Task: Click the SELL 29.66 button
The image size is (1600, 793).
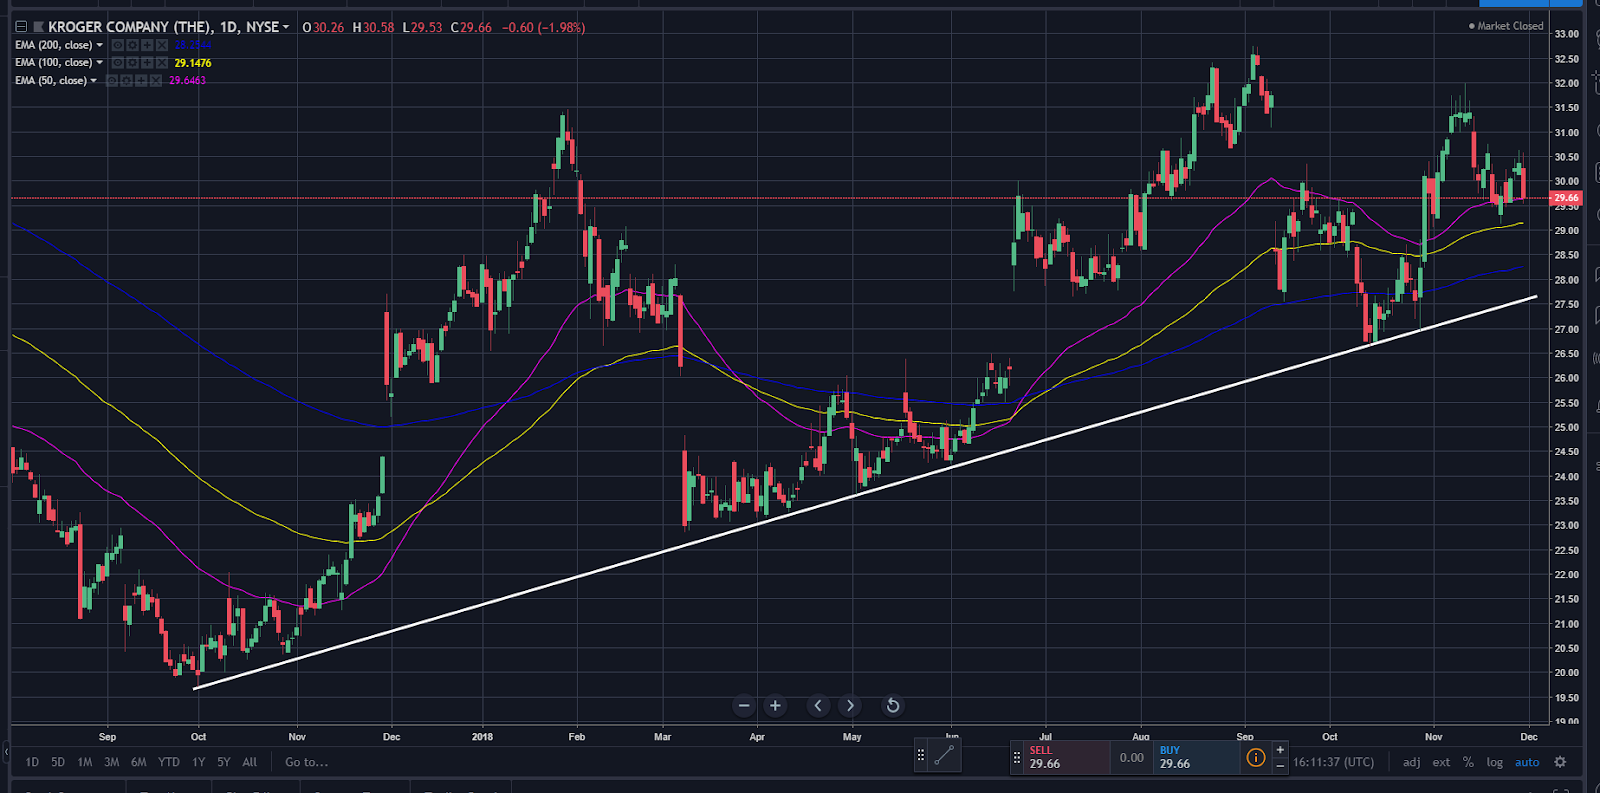Action: [x=1066, y=757]
